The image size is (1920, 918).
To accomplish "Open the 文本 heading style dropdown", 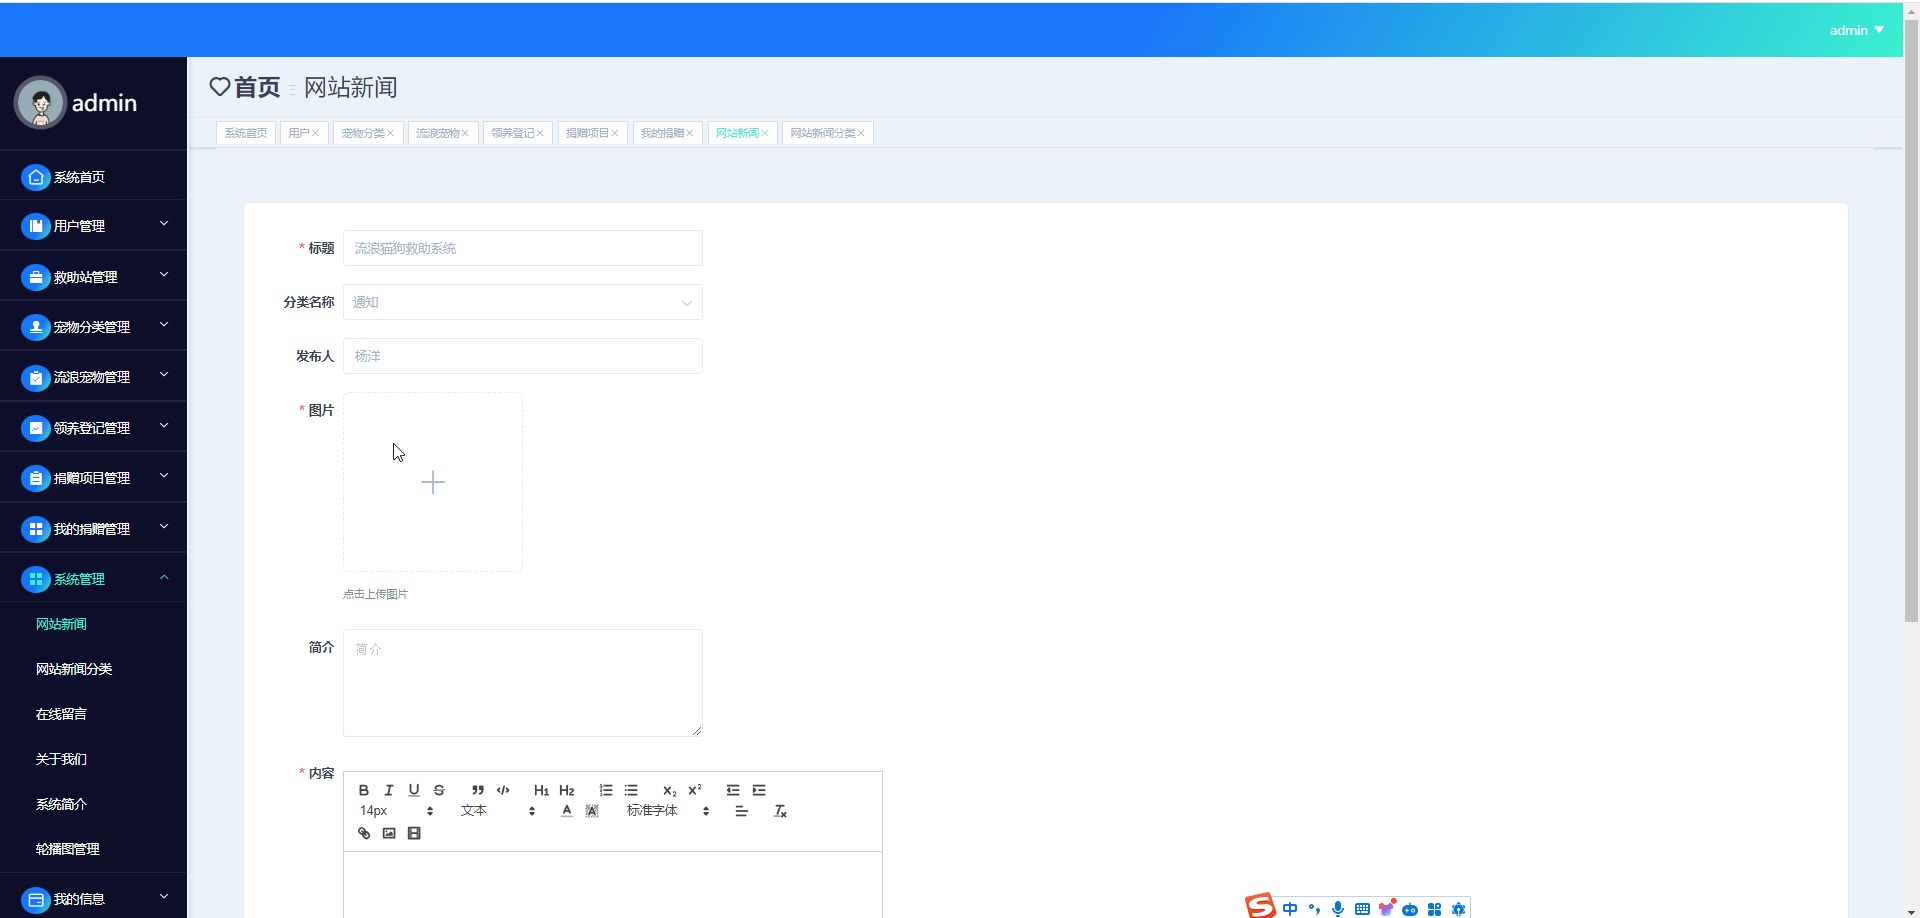I will tap(498, 811).
